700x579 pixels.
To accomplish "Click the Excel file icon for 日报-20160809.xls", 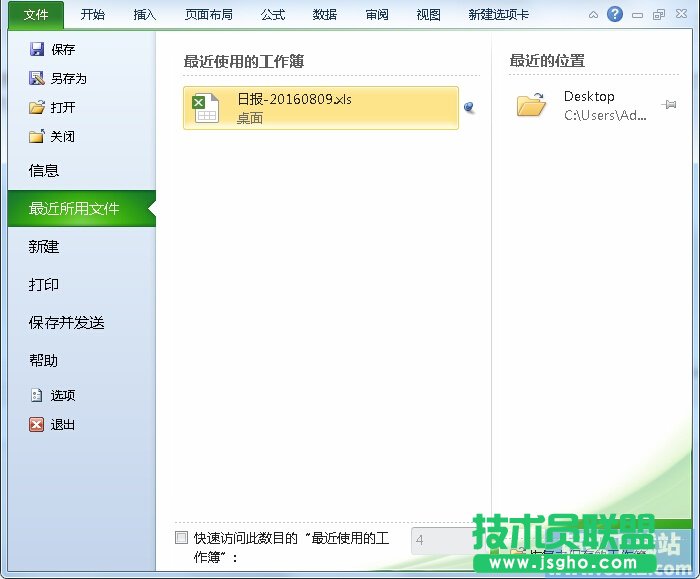I will (206, 108).
